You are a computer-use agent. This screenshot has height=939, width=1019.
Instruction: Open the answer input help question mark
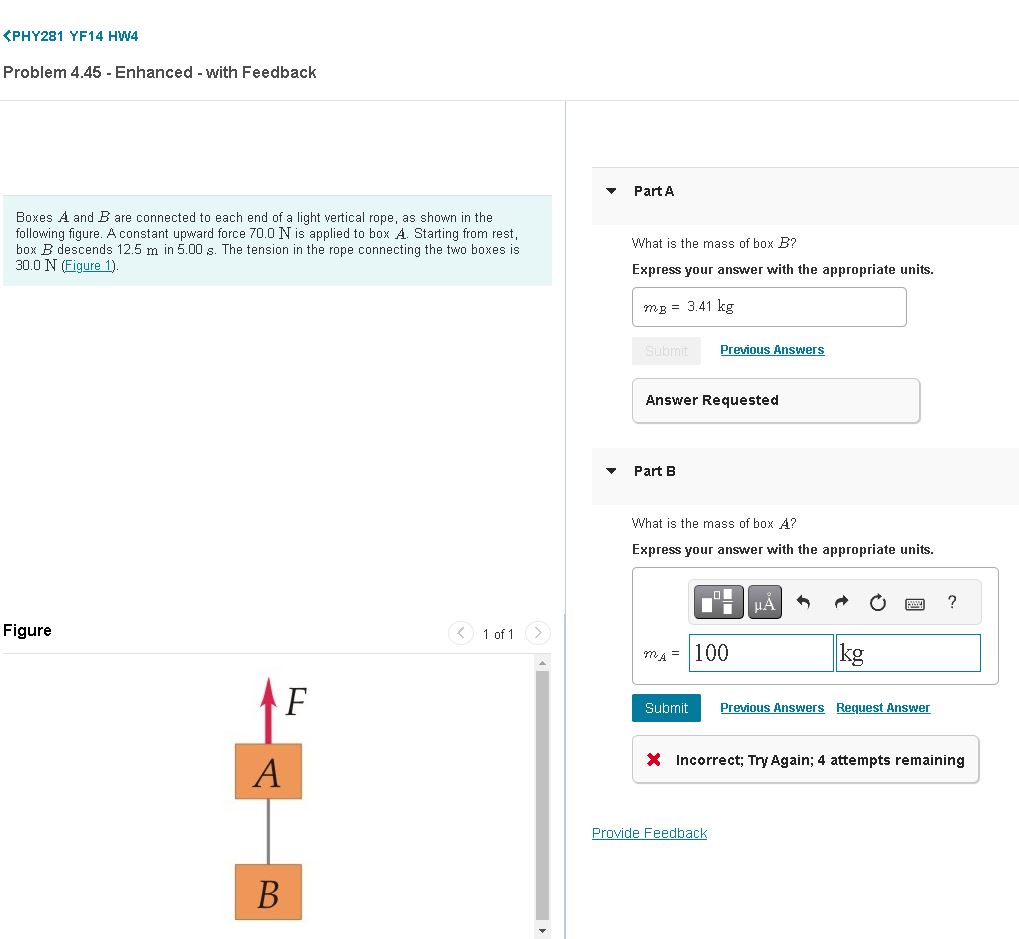(951, 602)
